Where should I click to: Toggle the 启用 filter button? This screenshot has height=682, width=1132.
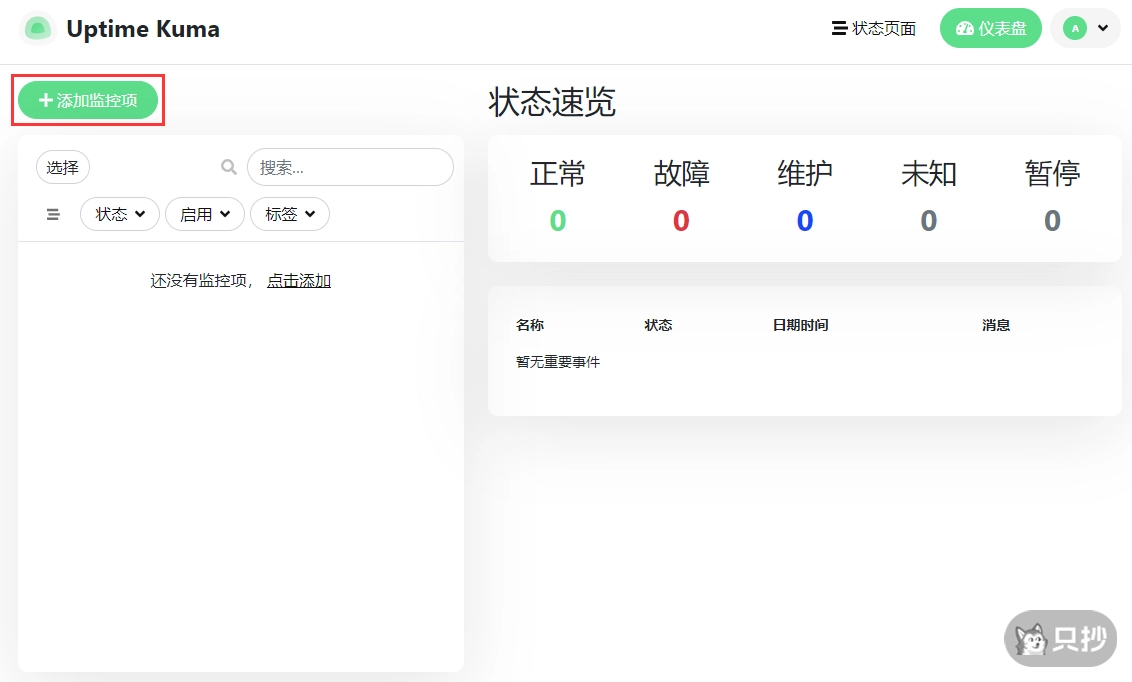tap(204, 213)
